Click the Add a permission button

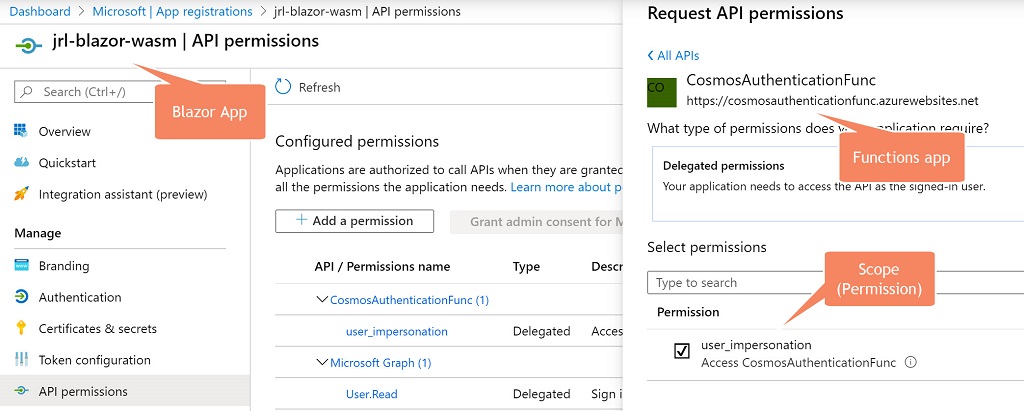tap(355, 221)
